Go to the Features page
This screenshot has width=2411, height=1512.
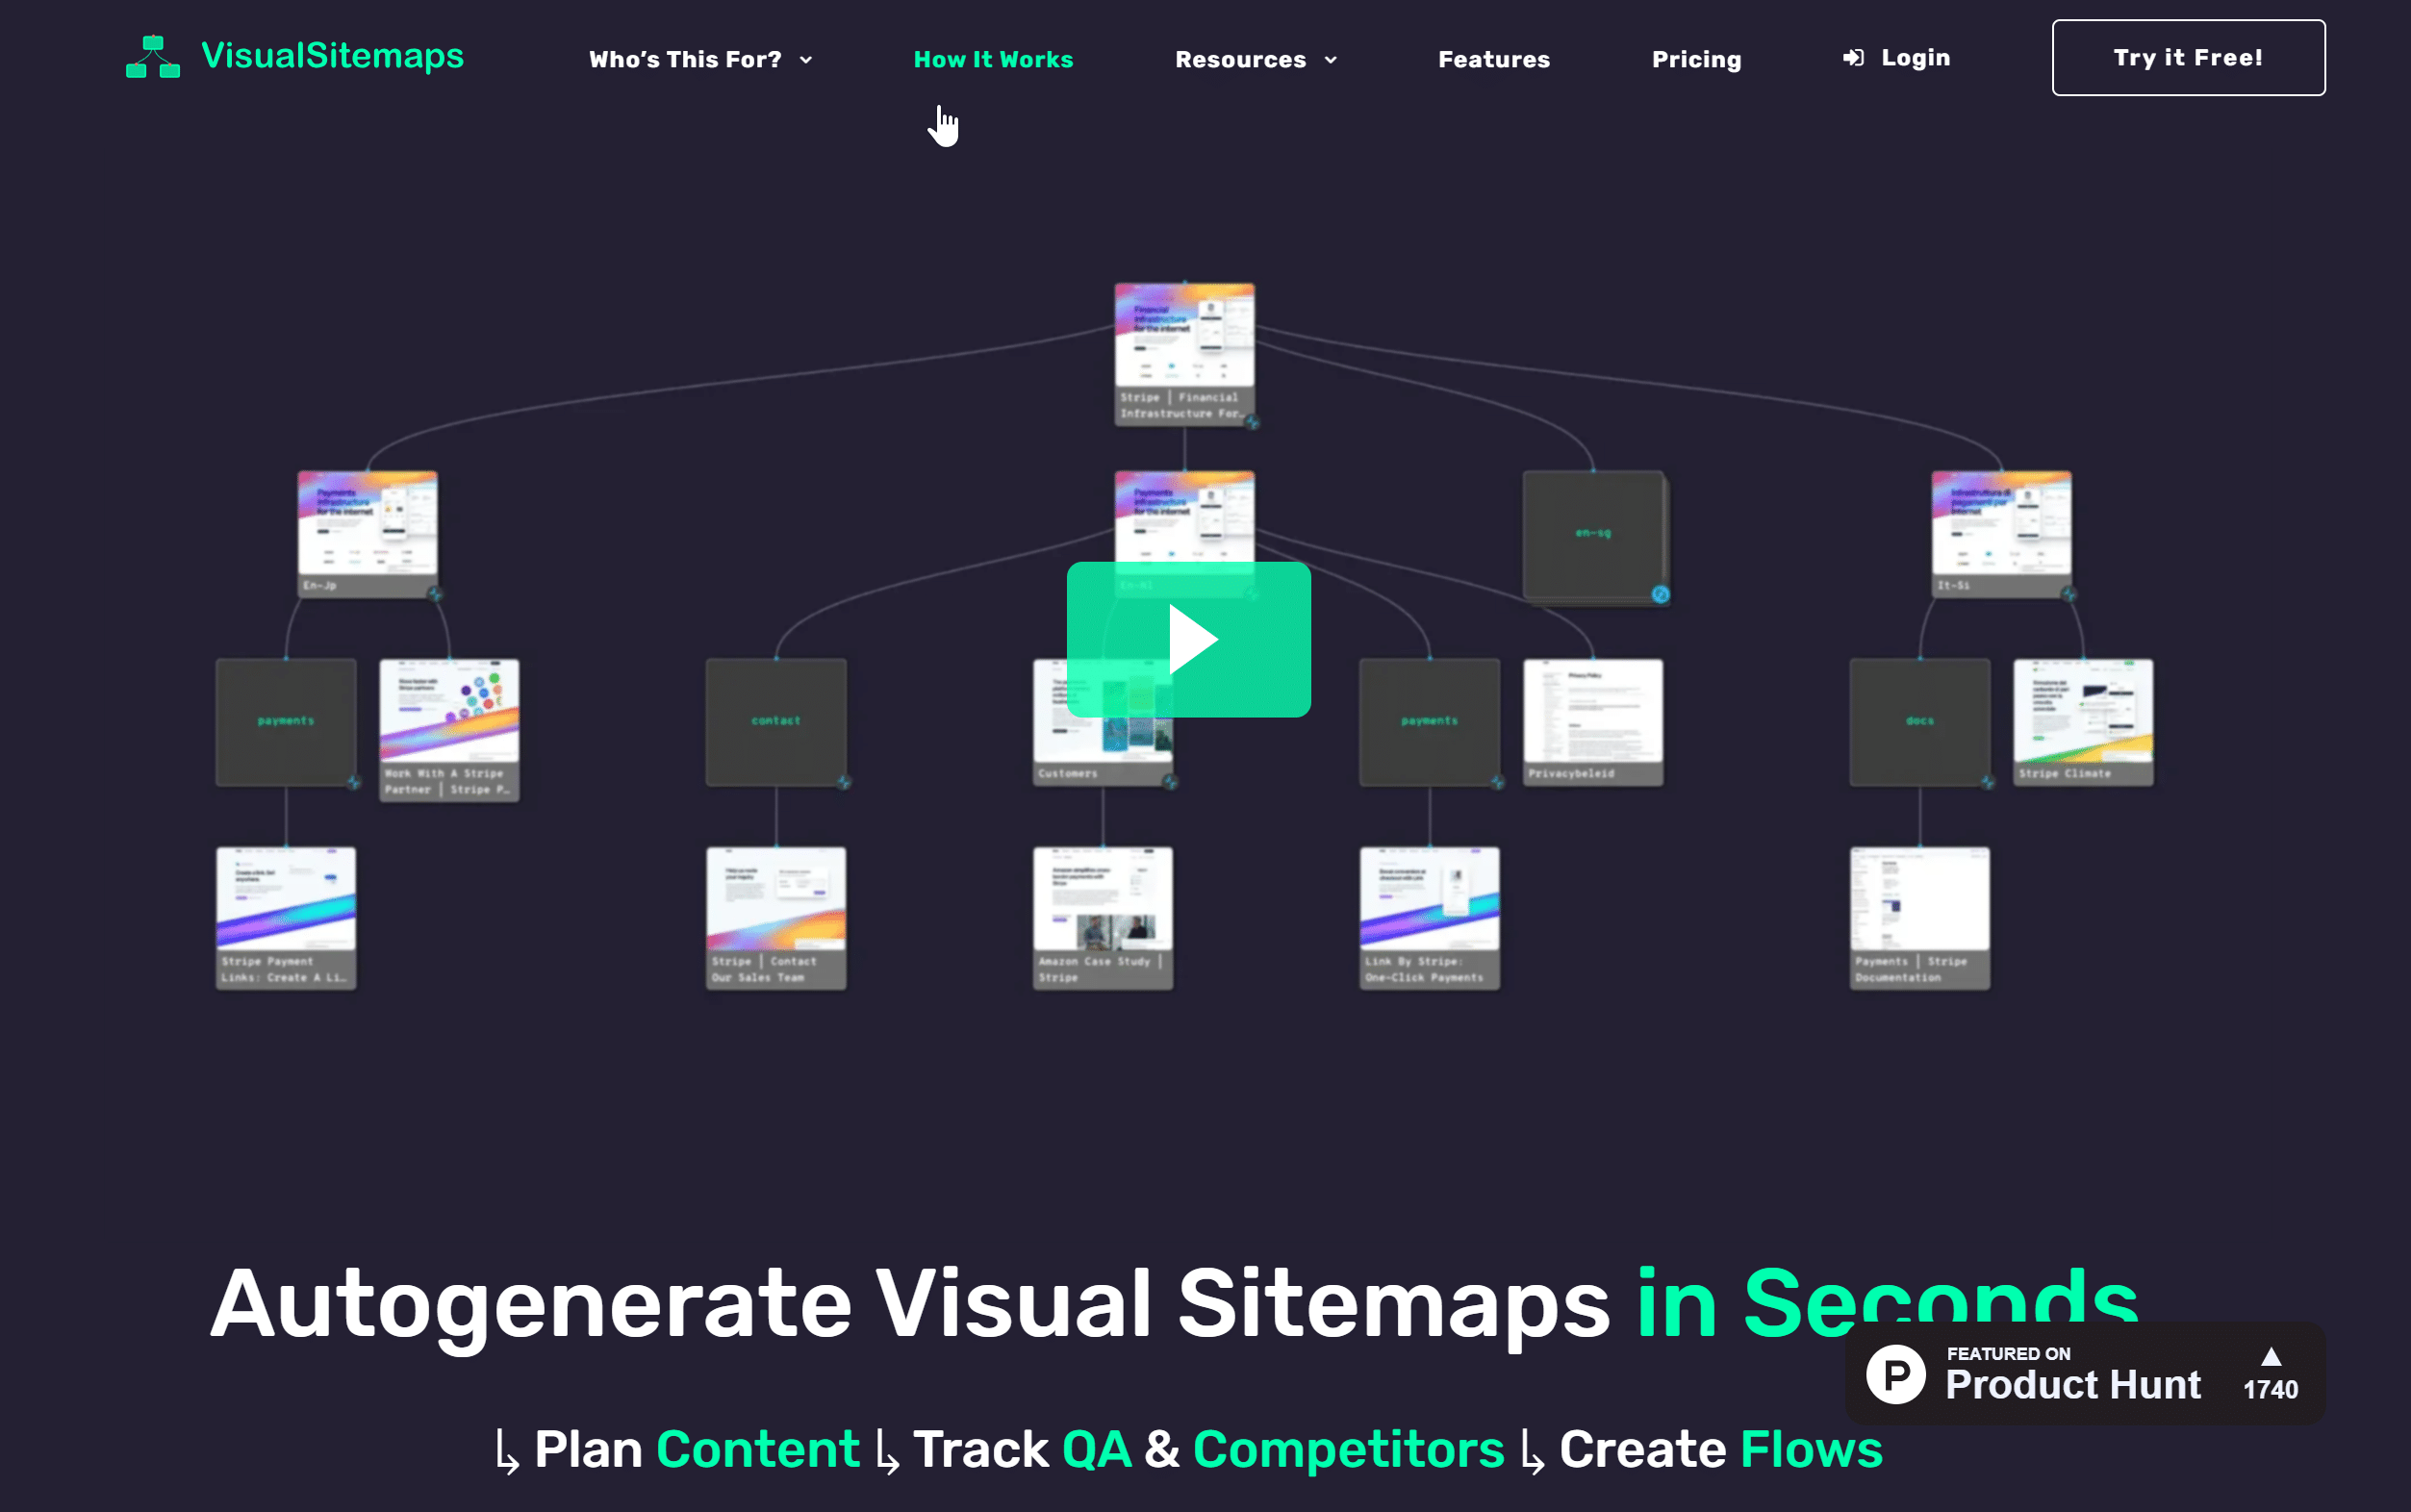[1494, 59]
